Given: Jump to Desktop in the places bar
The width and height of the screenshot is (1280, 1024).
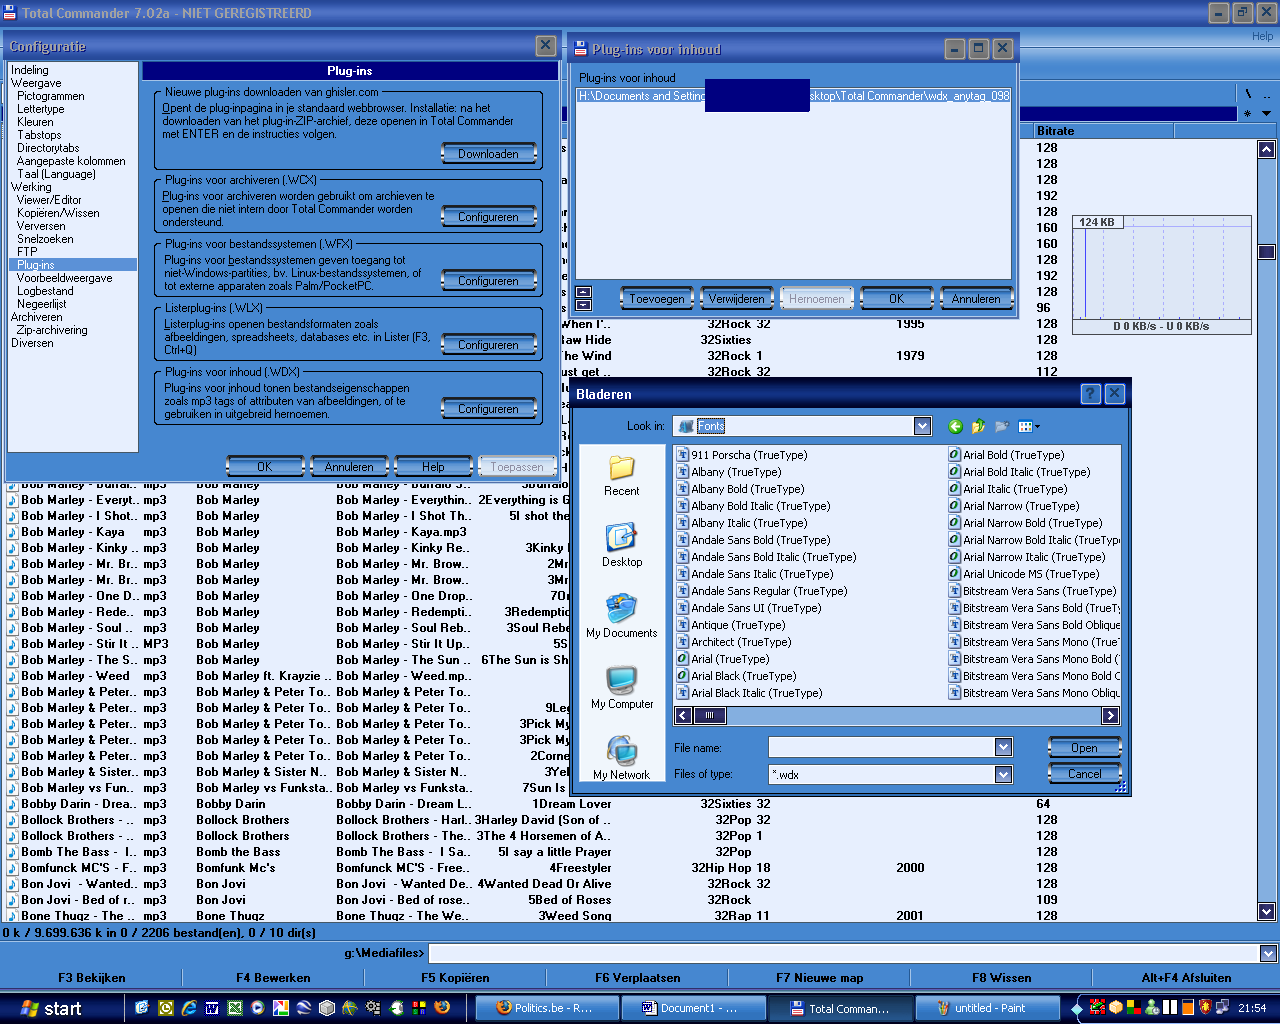Looking at the screenshot, I should coord(621,546).
